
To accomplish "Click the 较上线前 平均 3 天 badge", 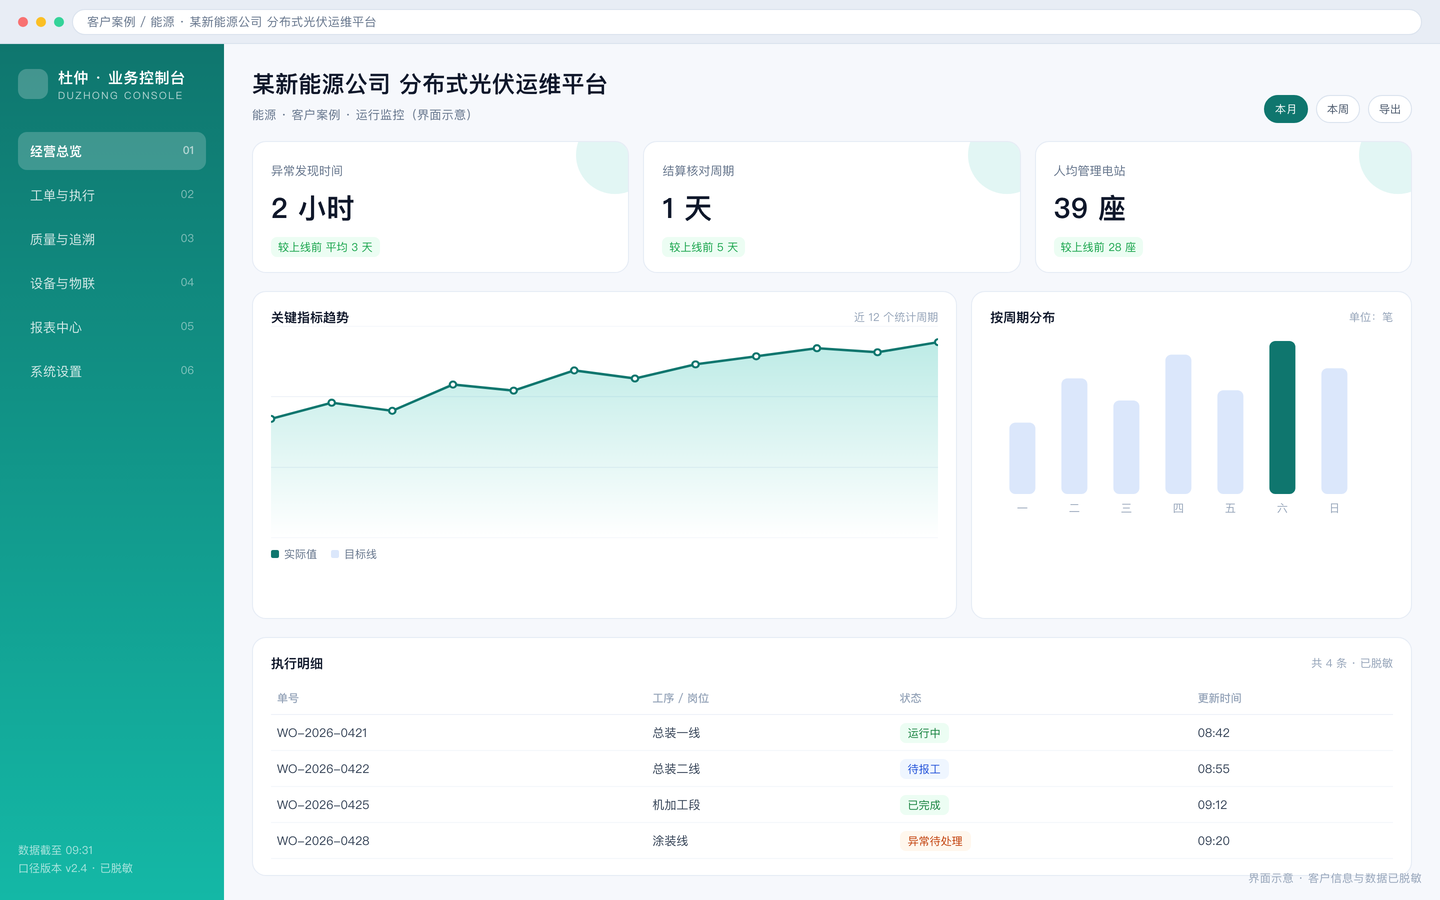I will pos(325,247).
